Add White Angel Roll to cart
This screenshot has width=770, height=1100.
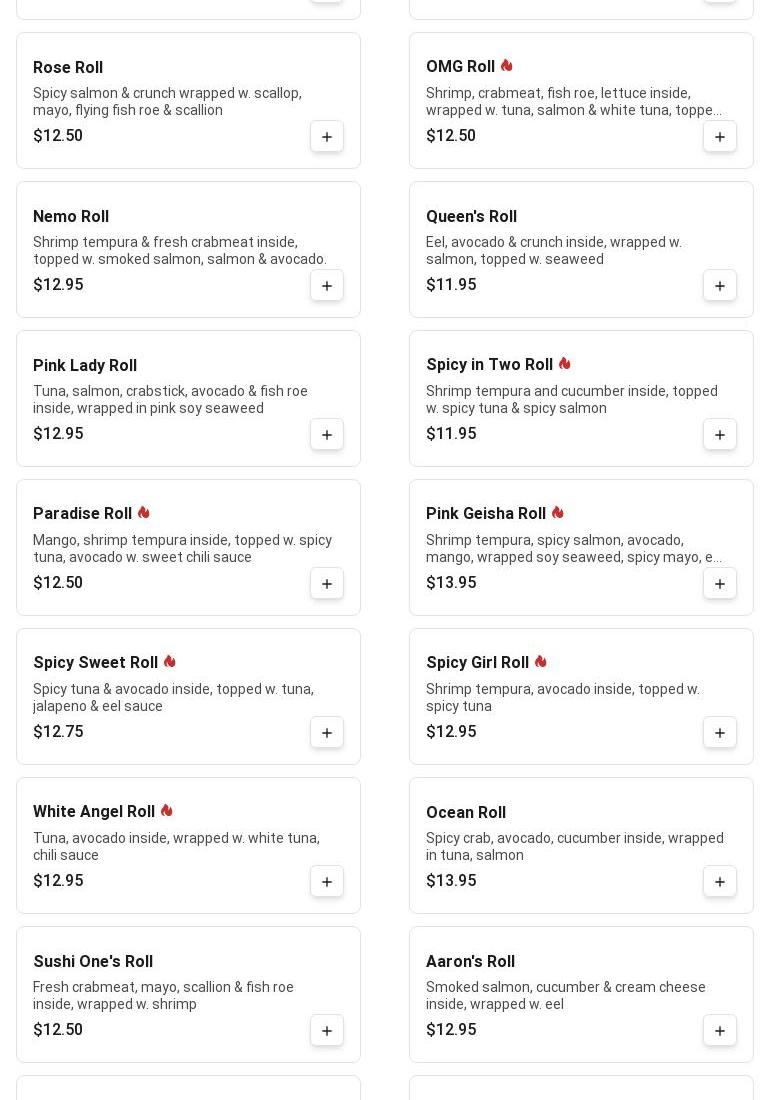327,881
